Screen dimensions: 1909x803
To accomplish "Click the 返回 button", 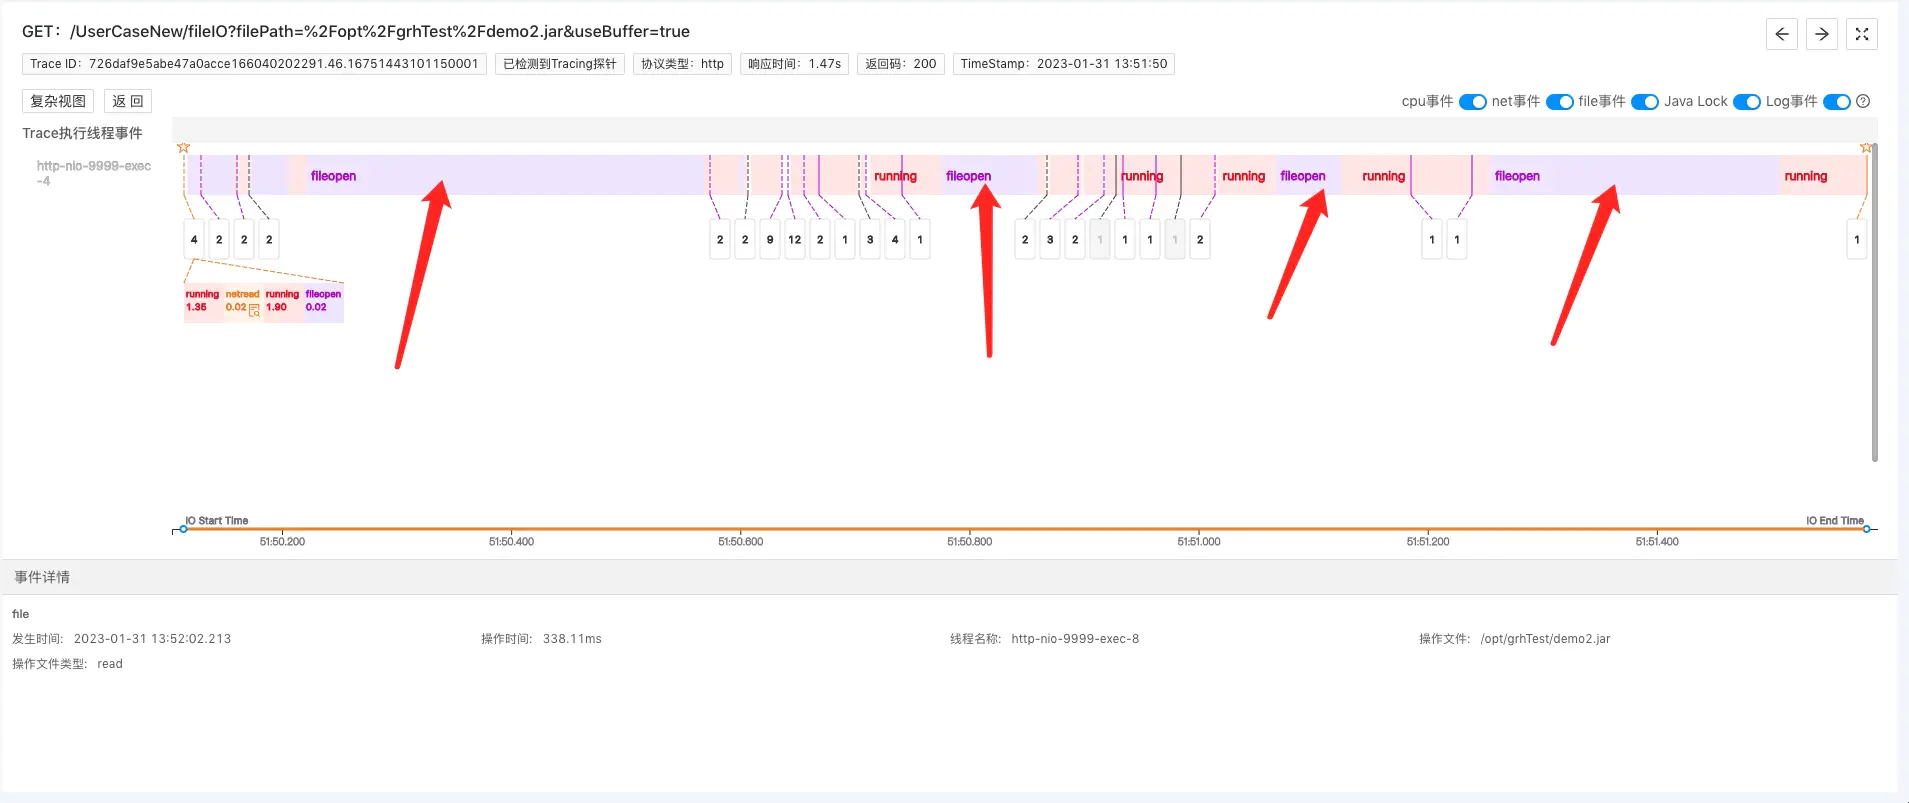I will point(127,101).
